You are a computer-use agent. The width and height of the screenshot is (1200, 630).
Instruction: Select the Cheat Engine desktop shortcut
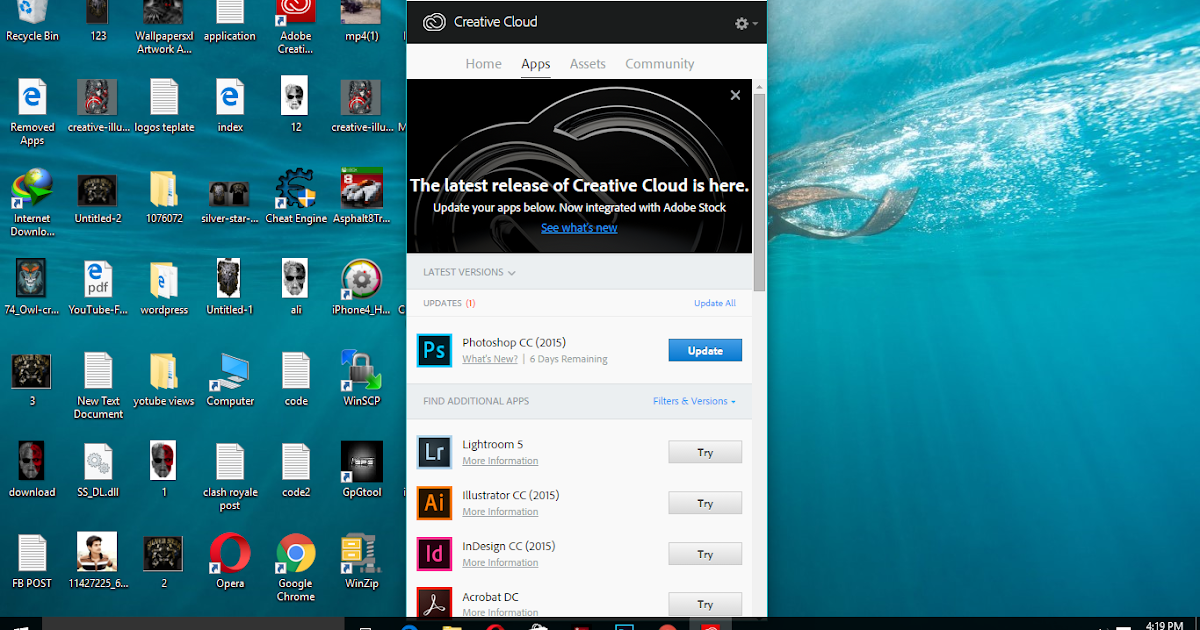(x=296, y=197)
